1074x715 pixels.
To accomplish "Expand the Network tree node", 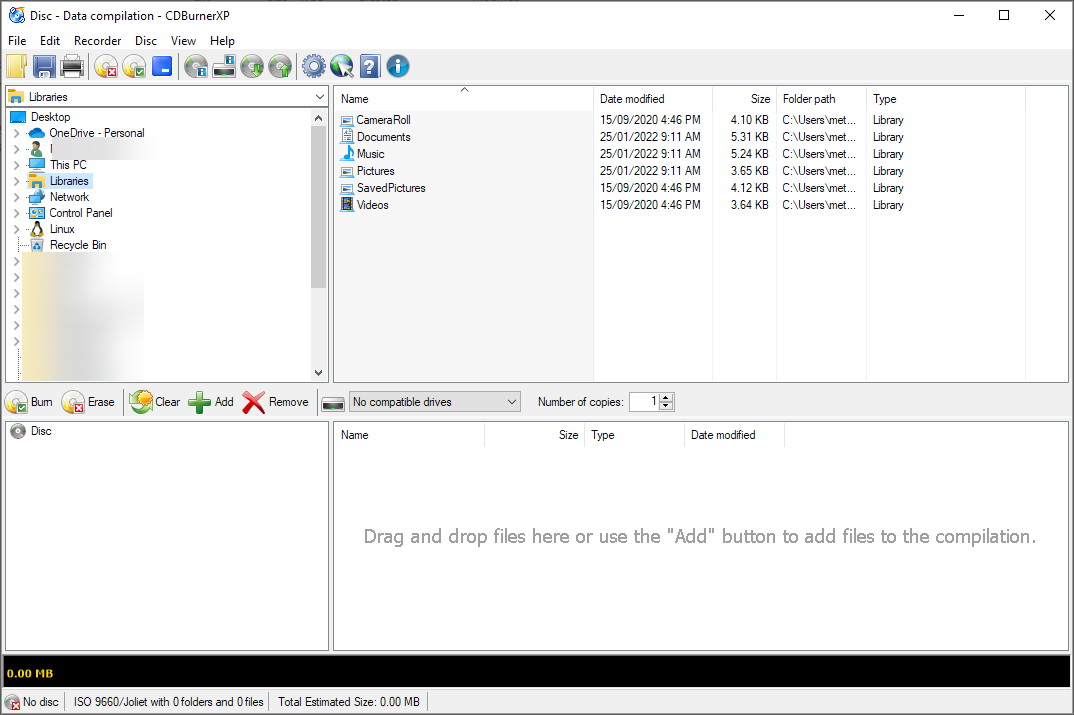I will [16, 197].
